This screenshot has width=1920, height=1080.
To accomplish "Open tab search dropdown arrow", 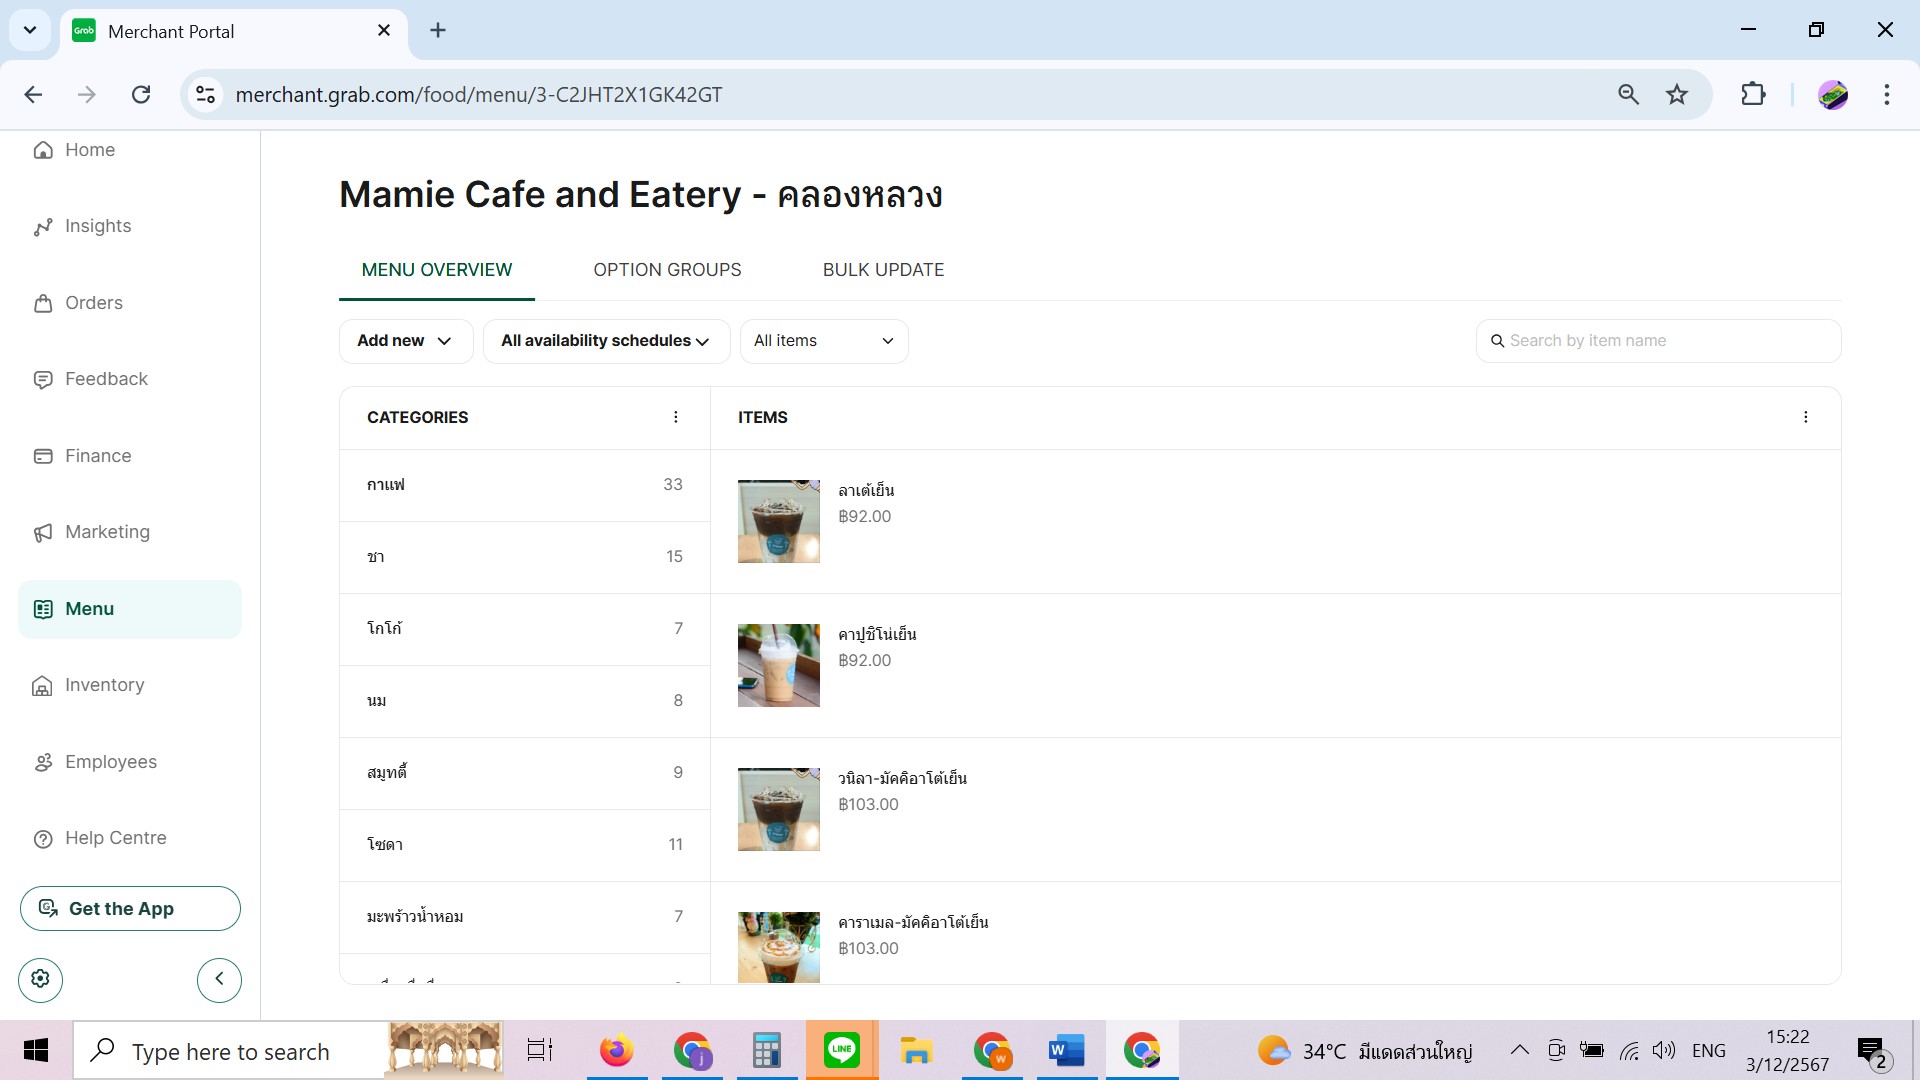I will 30,30.
